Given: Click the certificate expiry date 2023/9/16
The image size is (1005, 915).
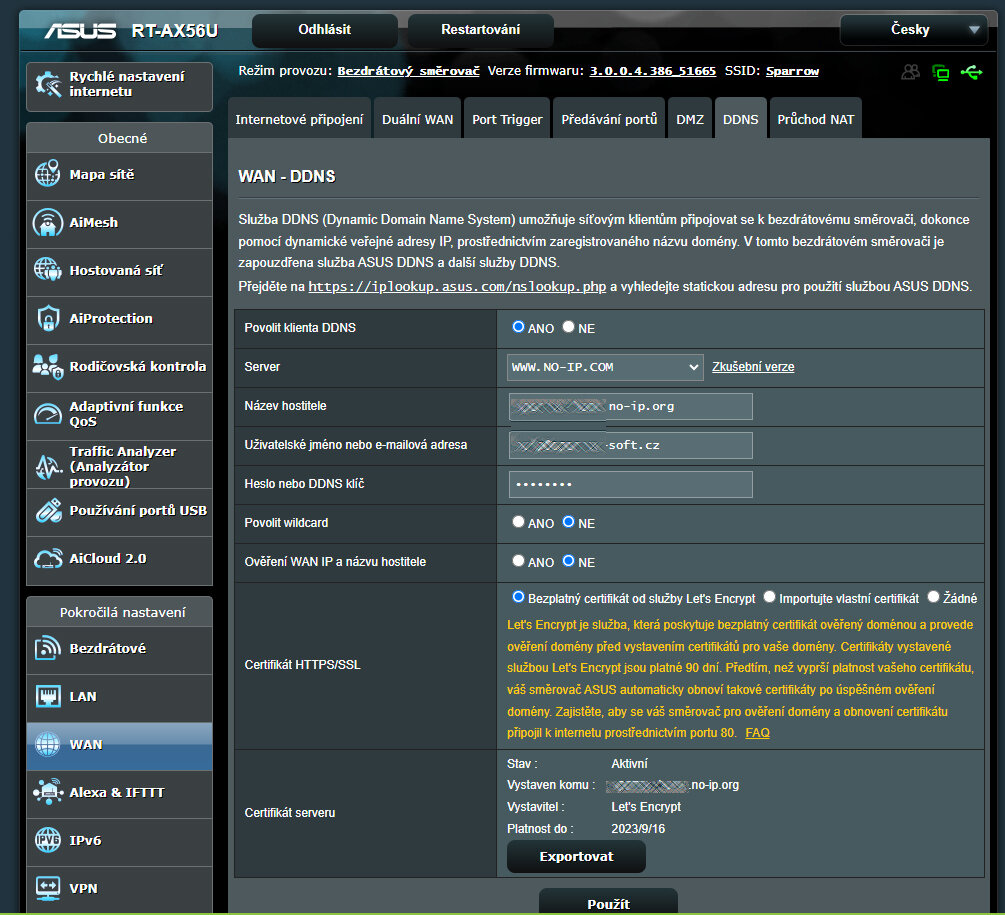Looking at the screenshot, I should [x=638, y=828].
